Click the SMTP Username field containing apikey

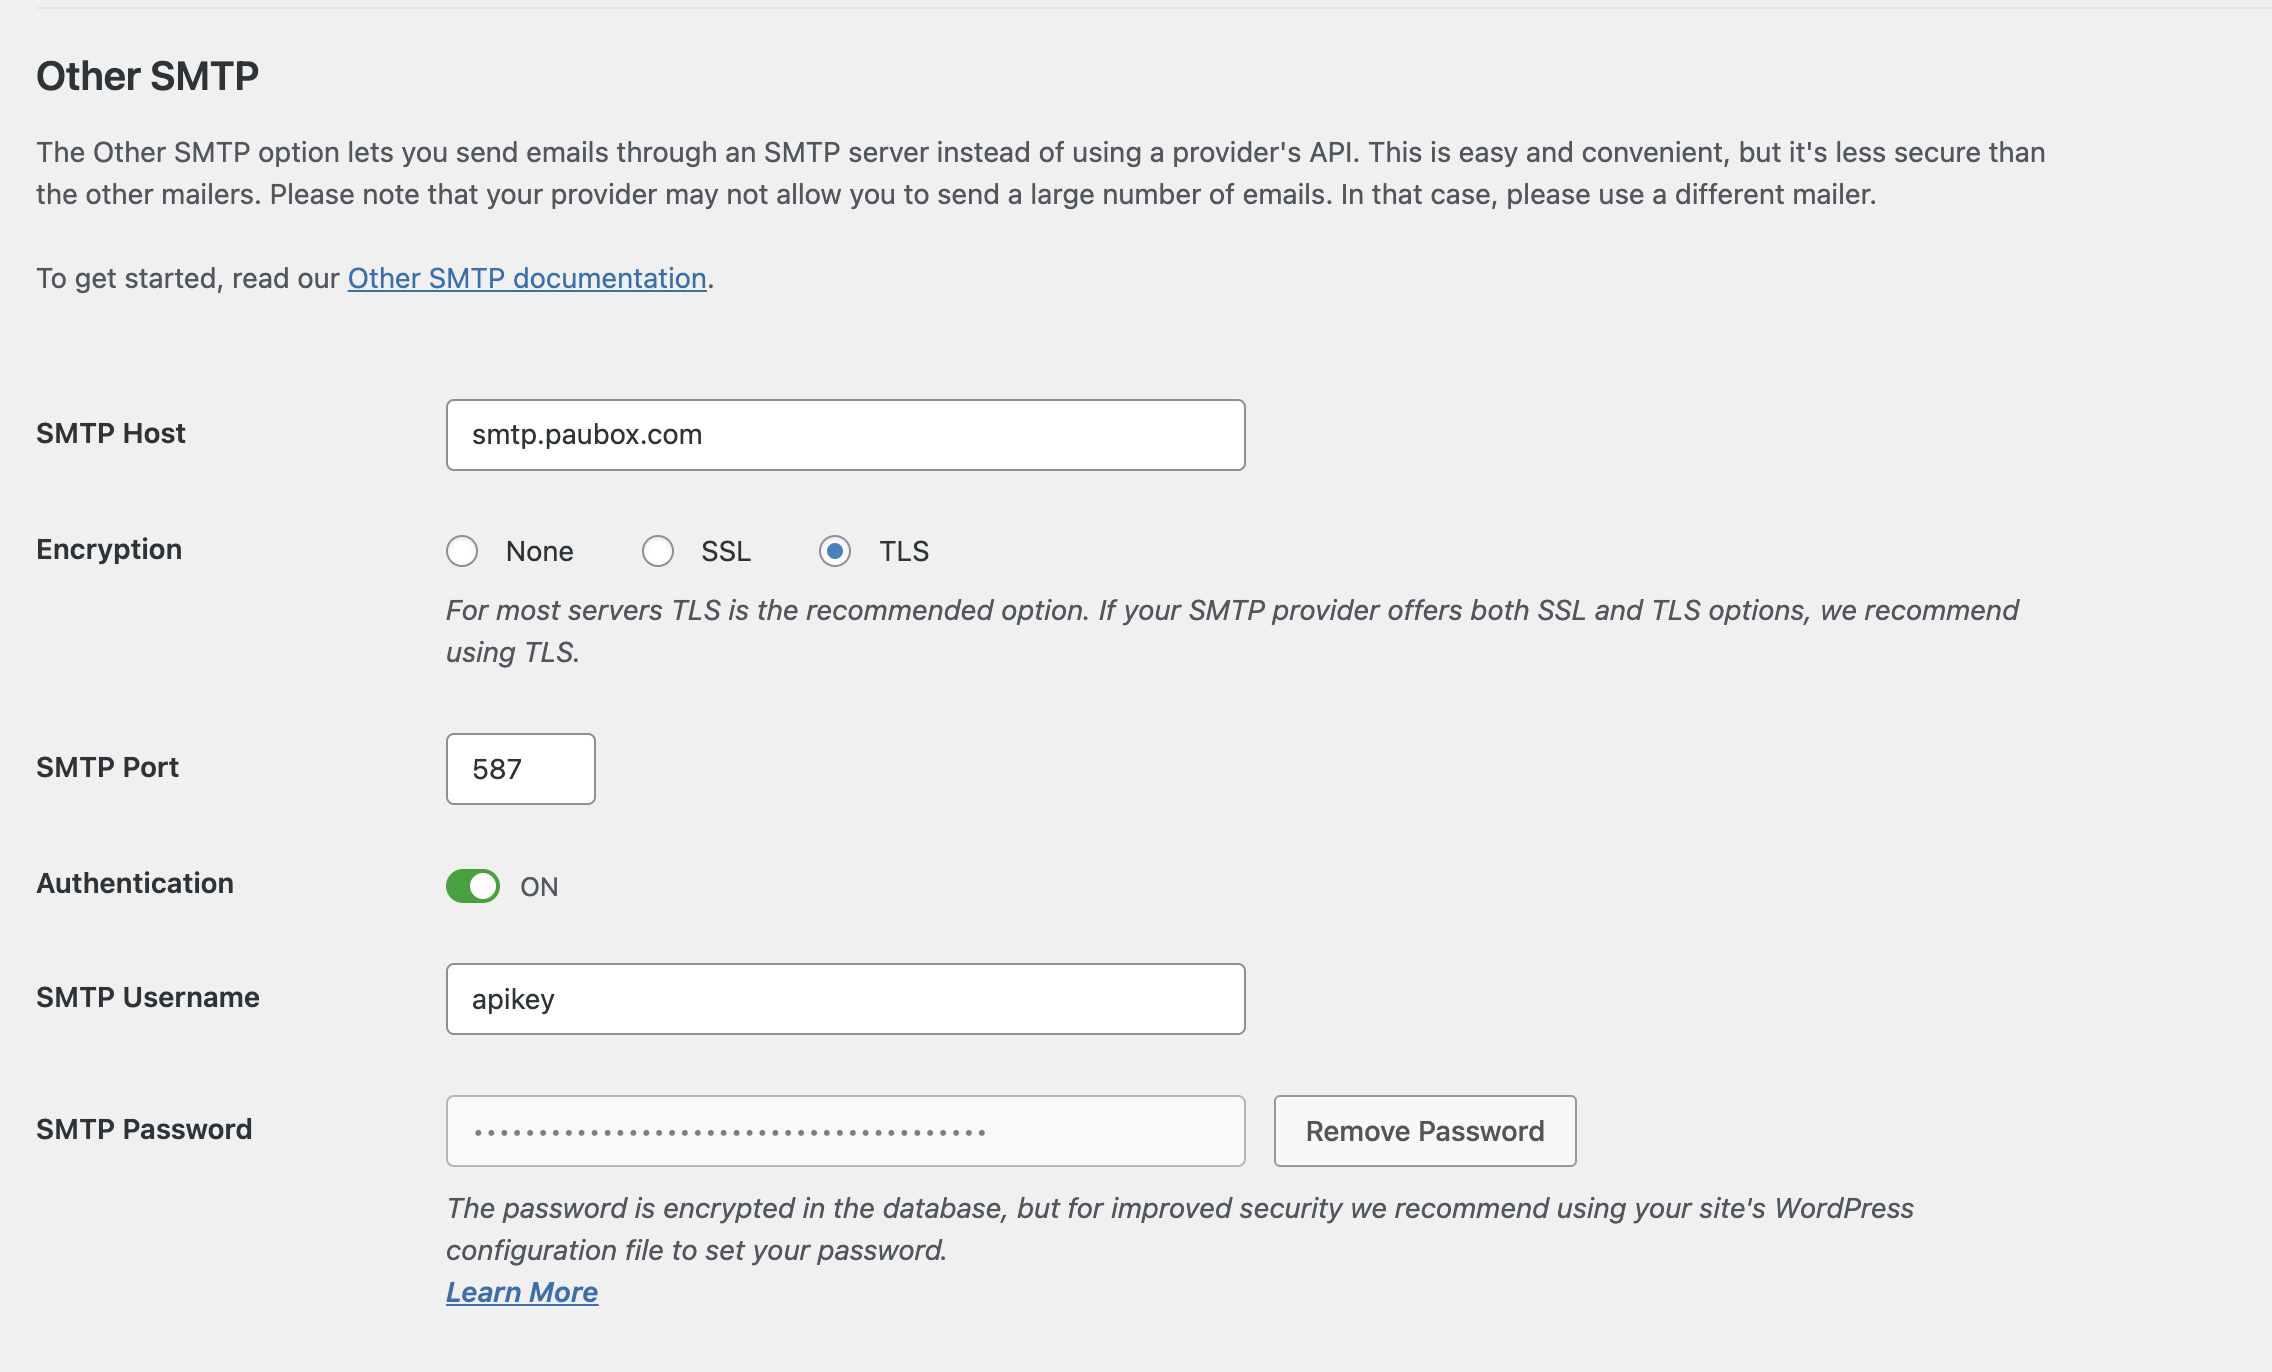[845, 999]
